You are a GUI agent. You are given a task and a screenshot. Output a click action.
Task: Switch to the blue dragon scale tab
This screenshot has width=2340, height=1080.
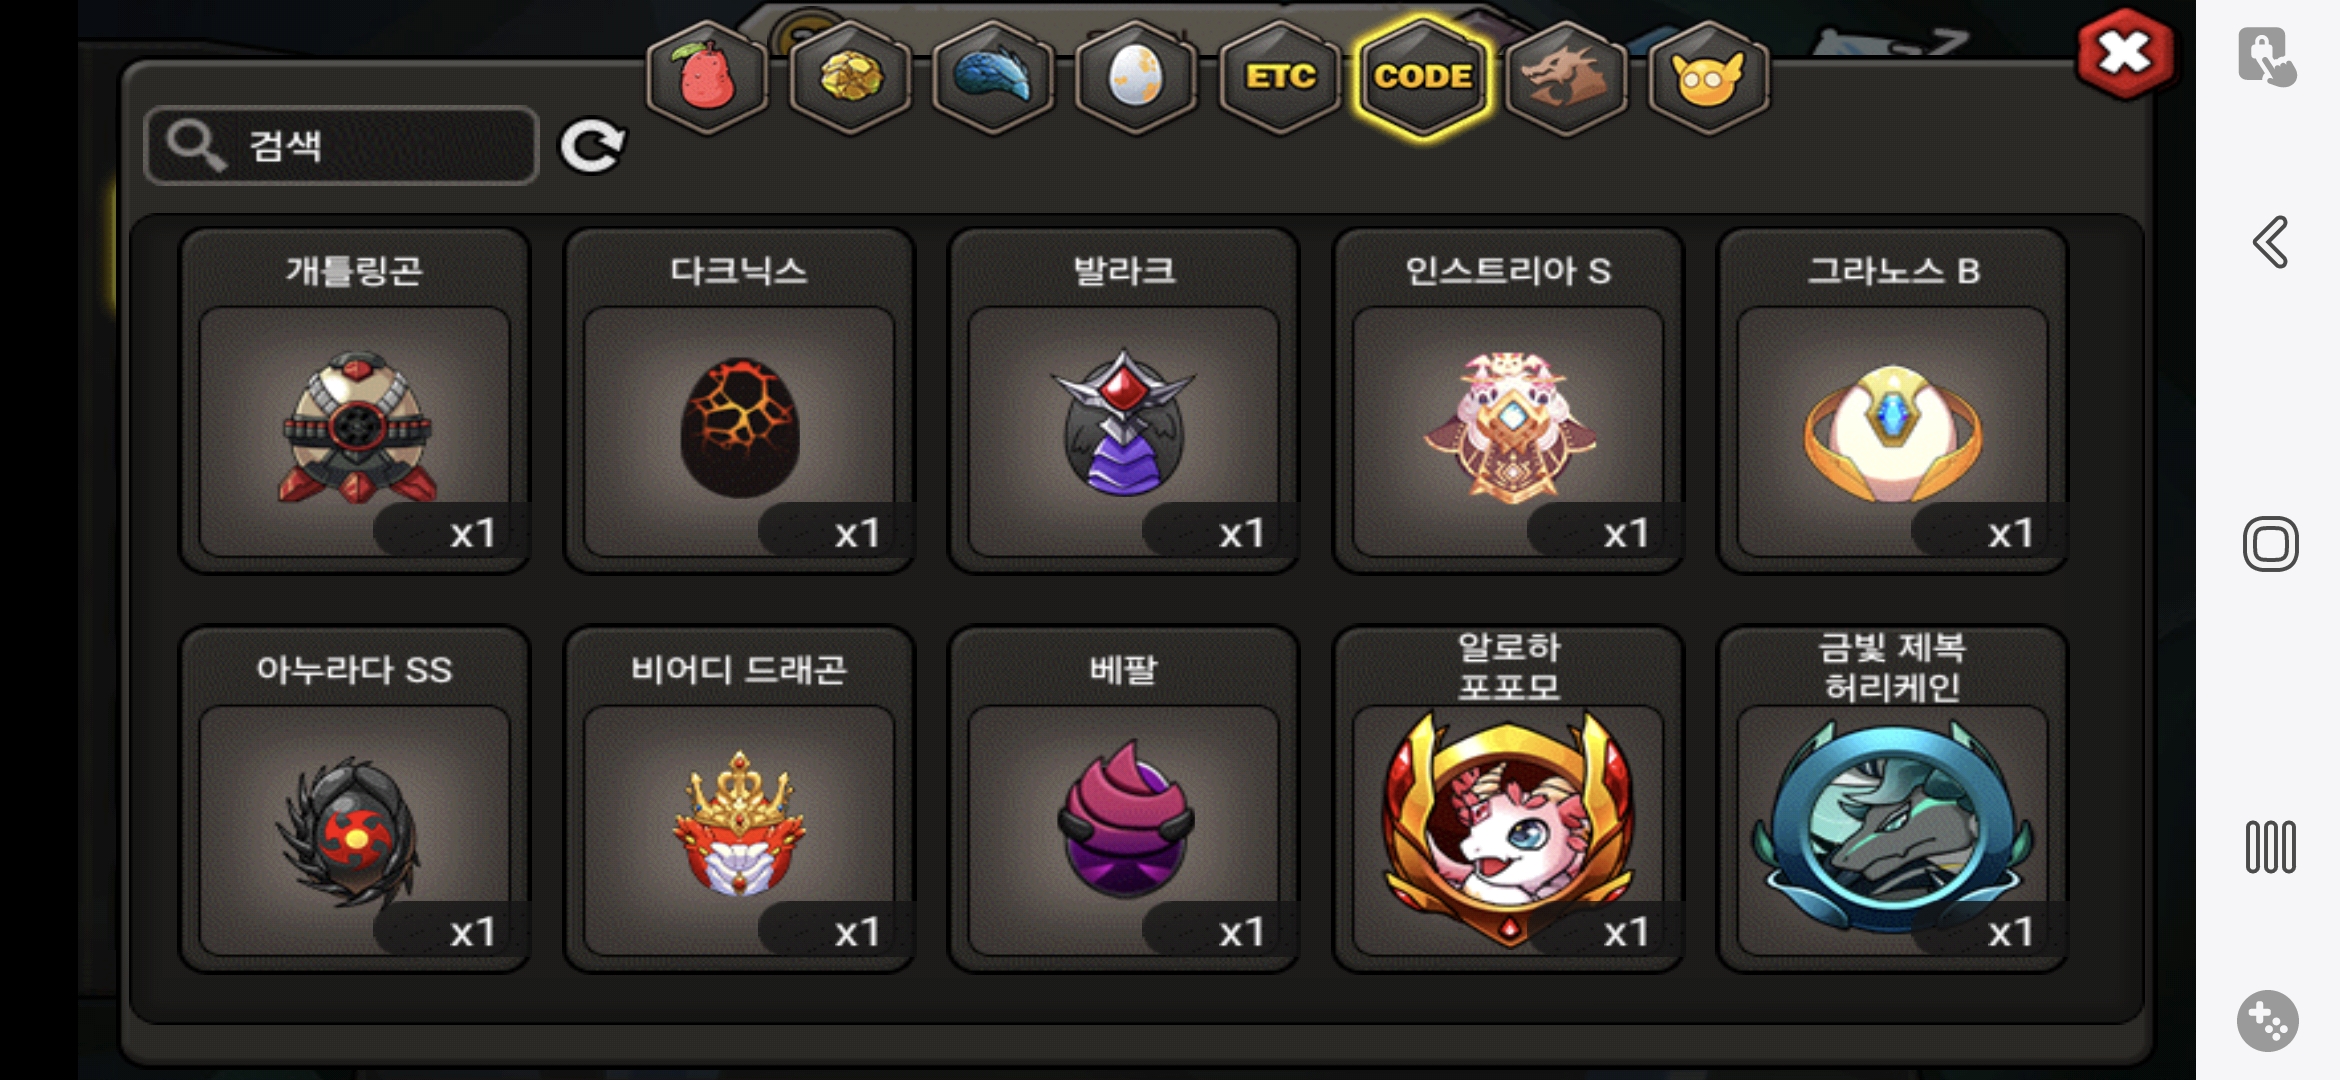pos(993,77)
